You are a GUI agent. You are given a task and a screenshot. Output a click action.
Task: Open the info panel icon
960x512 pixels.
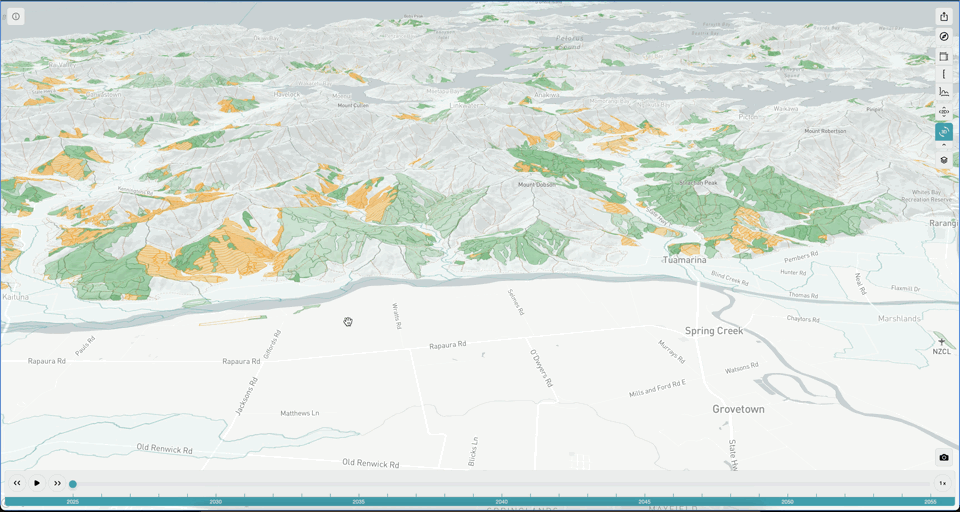coord(16,17)
